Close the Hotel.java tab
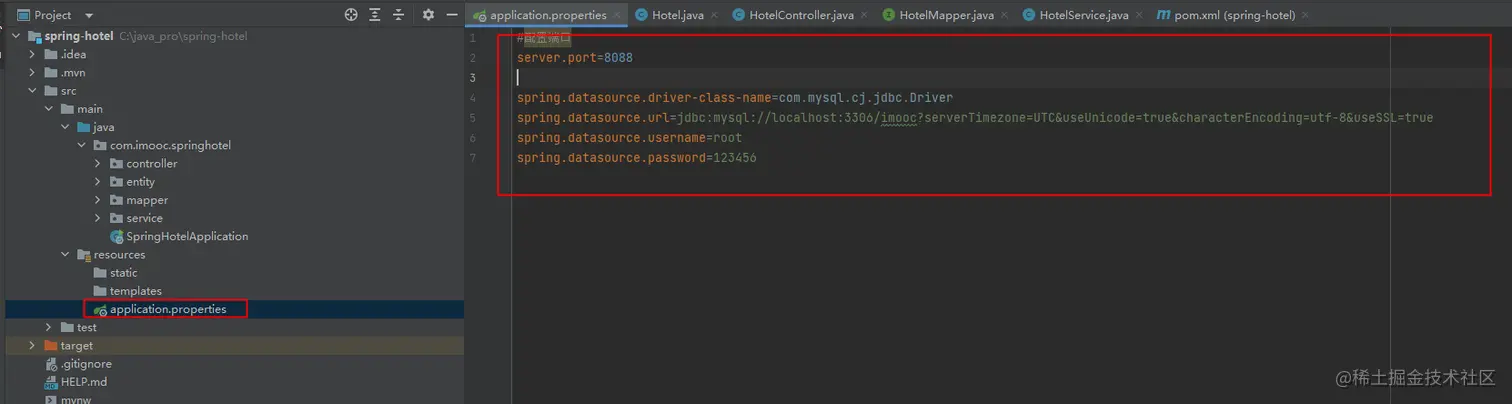 715,15
